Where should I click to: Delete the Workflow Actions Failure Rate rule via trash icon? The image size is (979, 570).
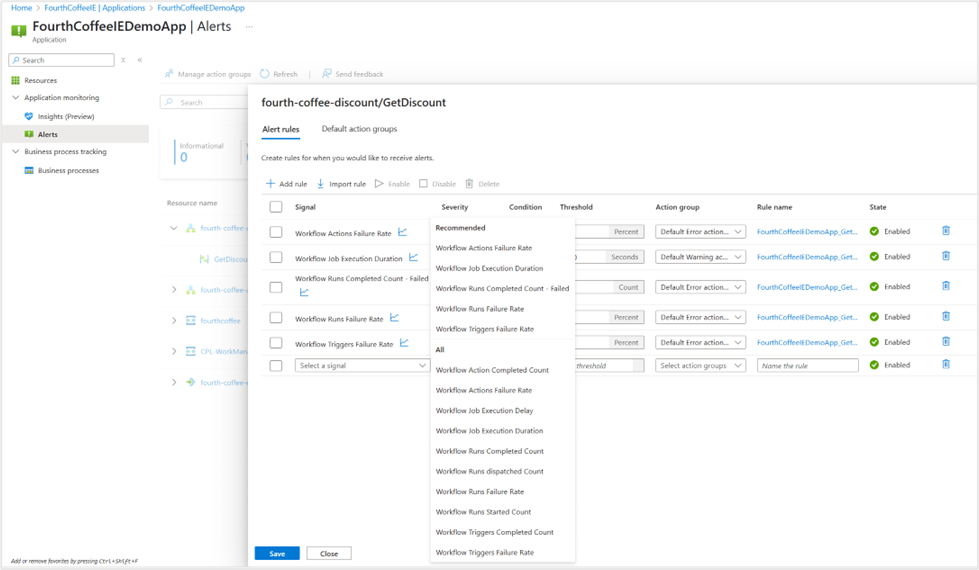click(x=946, y=231)
